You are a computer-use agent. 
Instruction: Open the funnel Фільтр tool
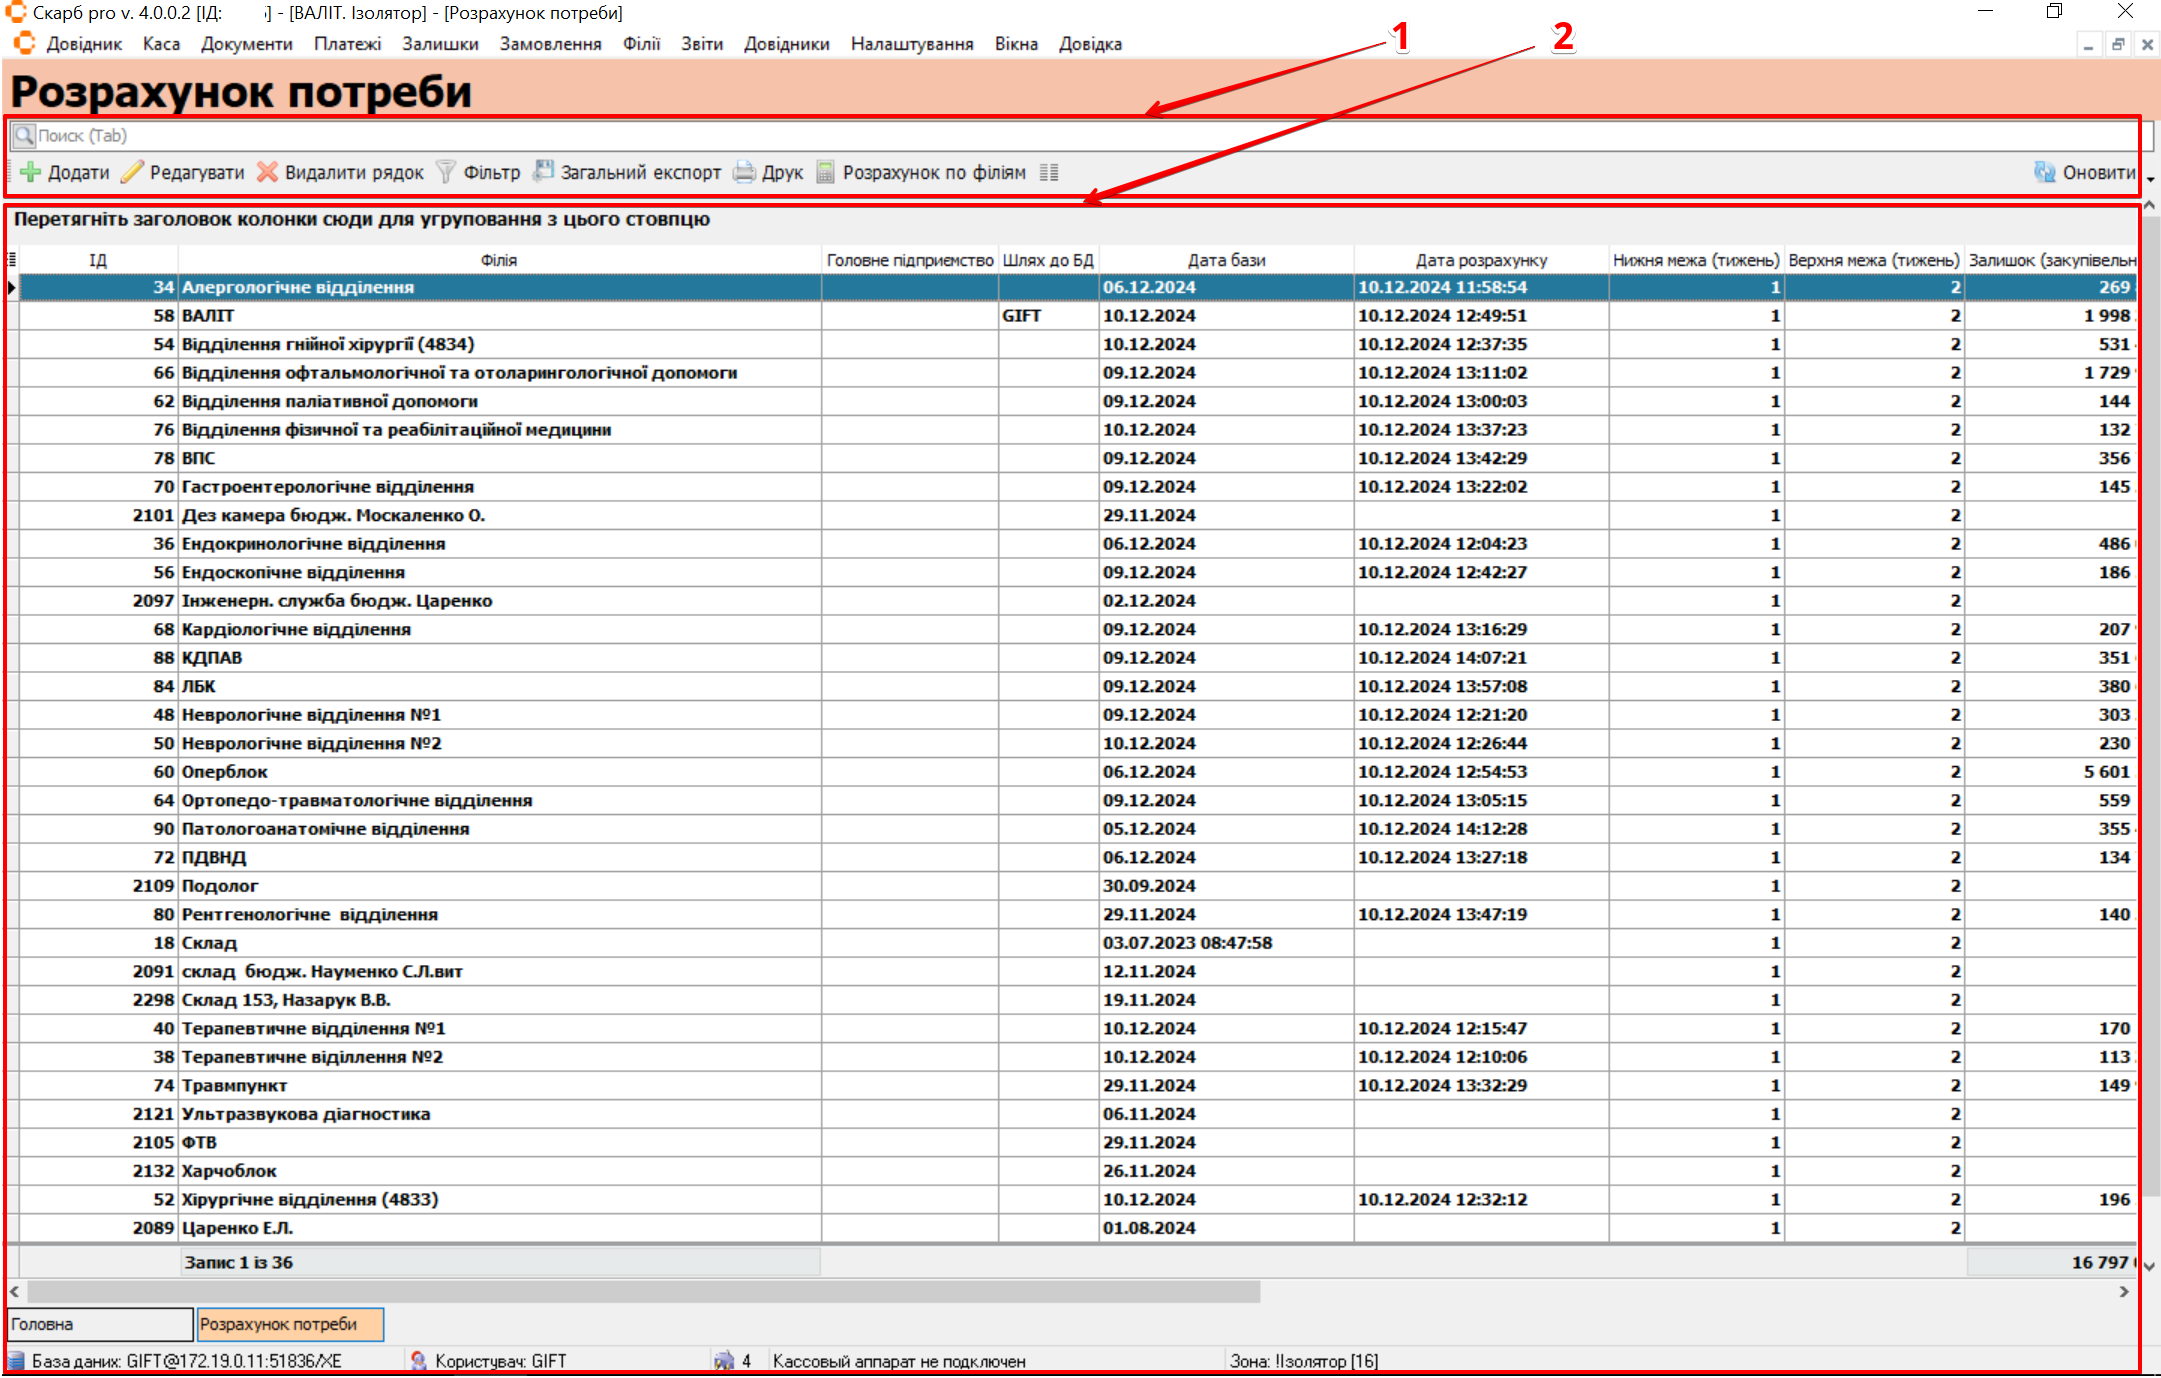coord(446,172)
